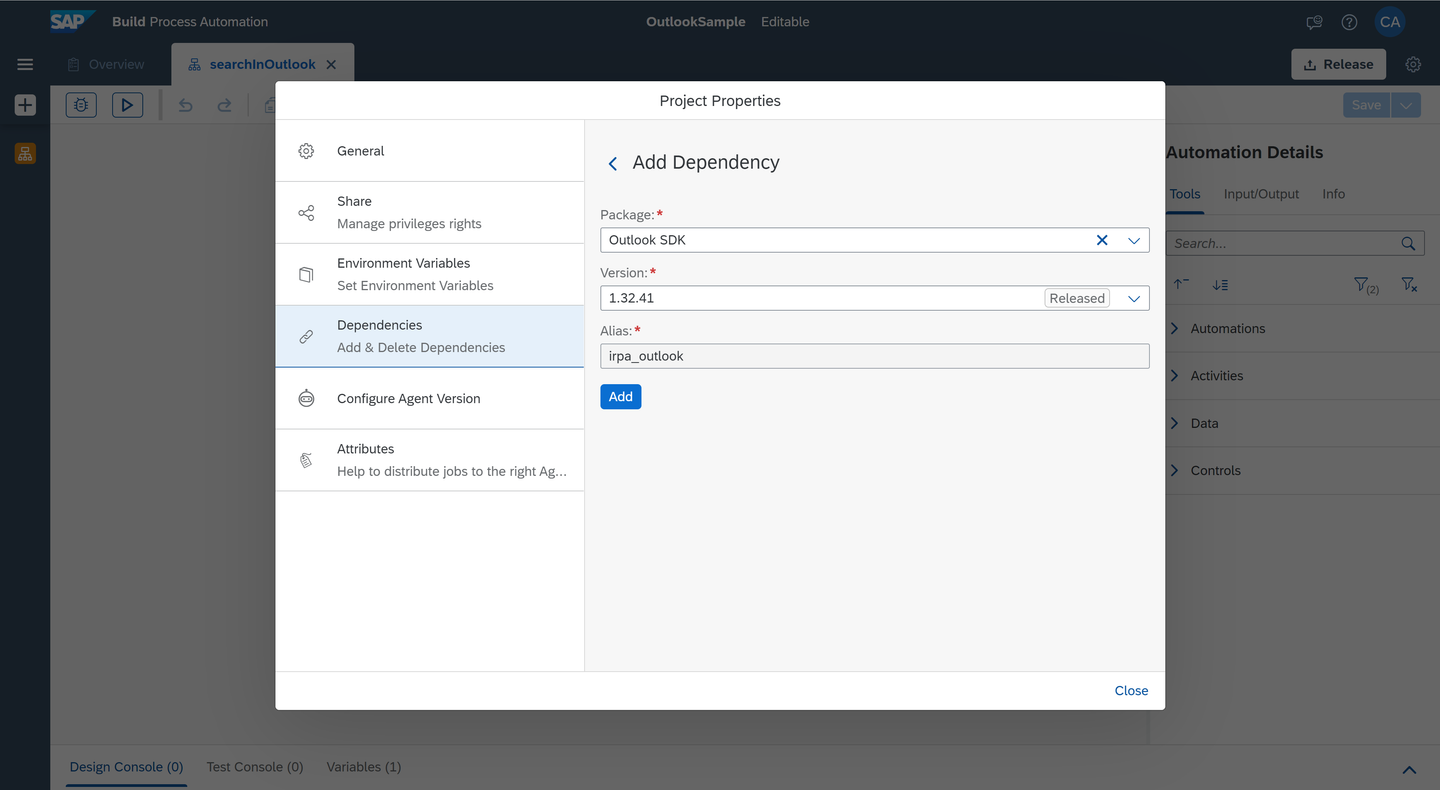
Task: Click the Release button
Action: pos(1338,64)
